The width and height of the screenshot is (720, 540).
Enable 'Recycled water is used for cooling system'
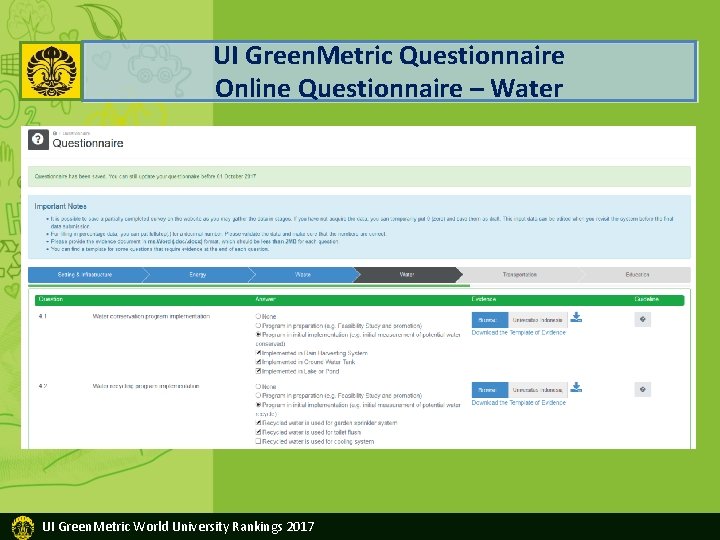click(258, 441)
